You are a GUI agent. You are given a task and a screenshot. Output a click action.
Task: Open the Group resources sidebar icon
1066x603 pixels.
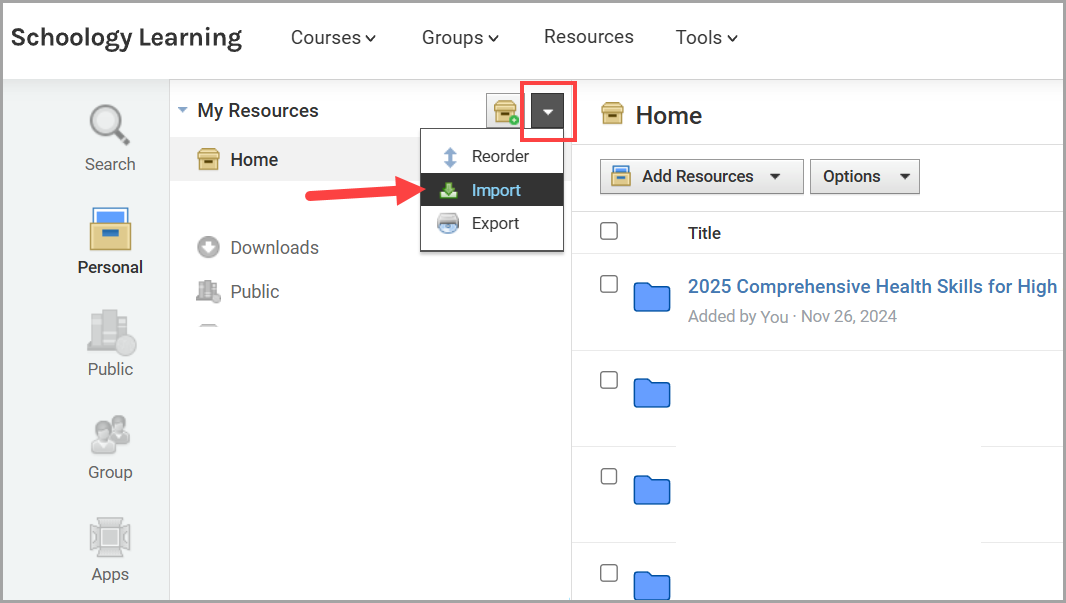click(x=110, y=435)
